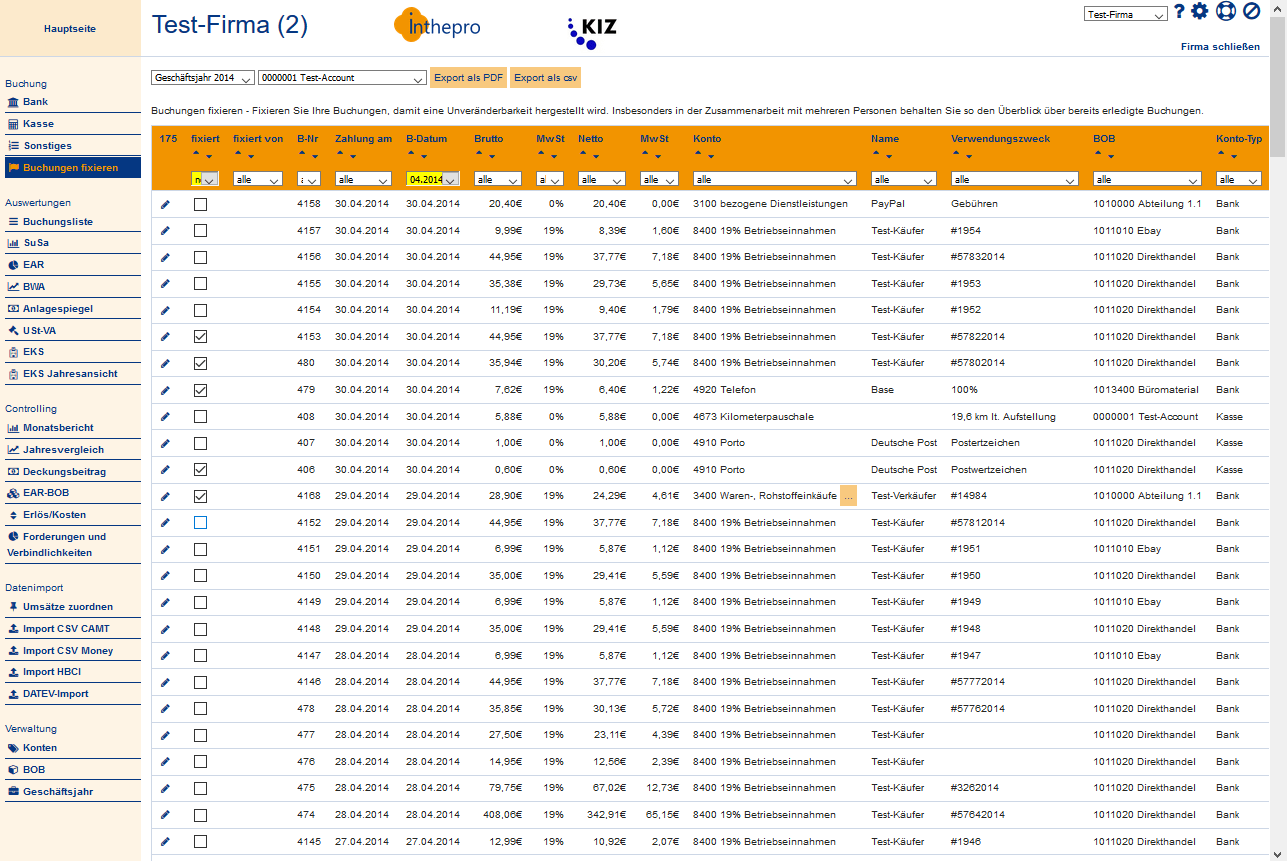Open Buchungsliste in the sidebar
This screenshot has height=861, width=1287.
pyautogui.click(x=58, y=221)
